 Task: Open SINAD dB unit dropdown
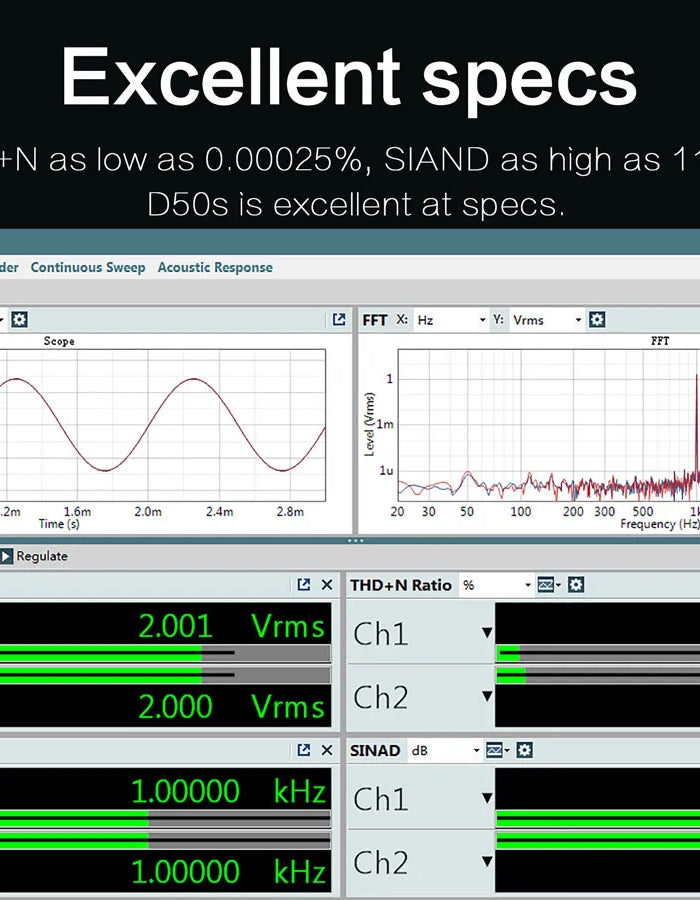click(x=444, y=750)
